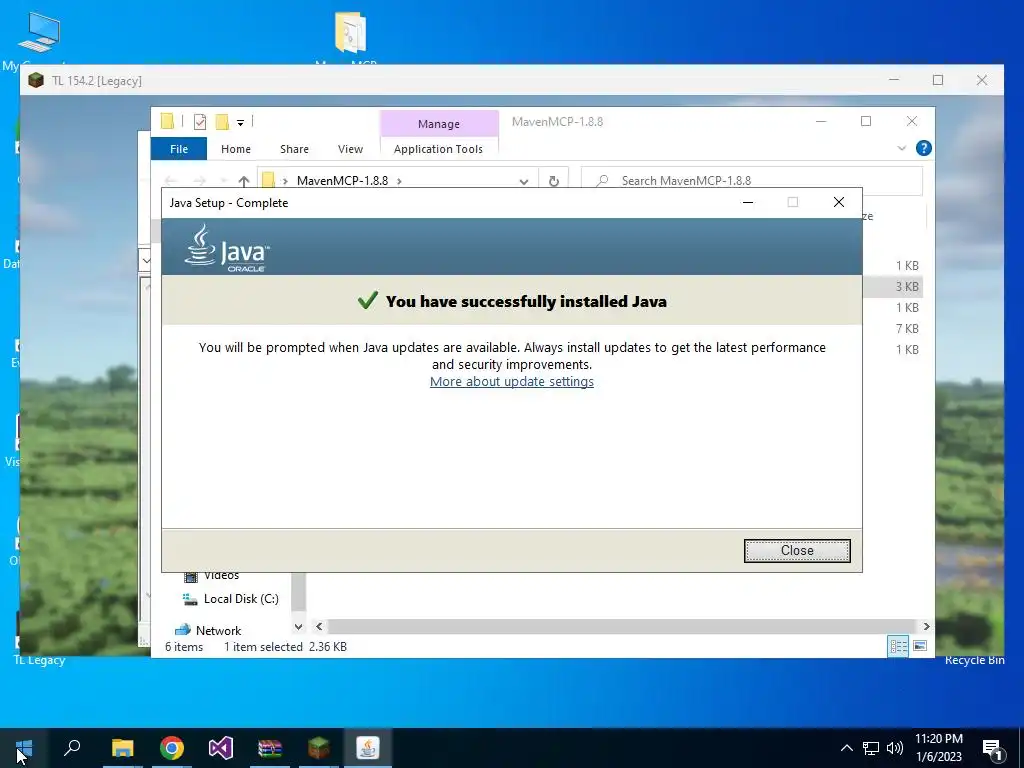Expand the address bar history dropdown

(x=524, y=182)
